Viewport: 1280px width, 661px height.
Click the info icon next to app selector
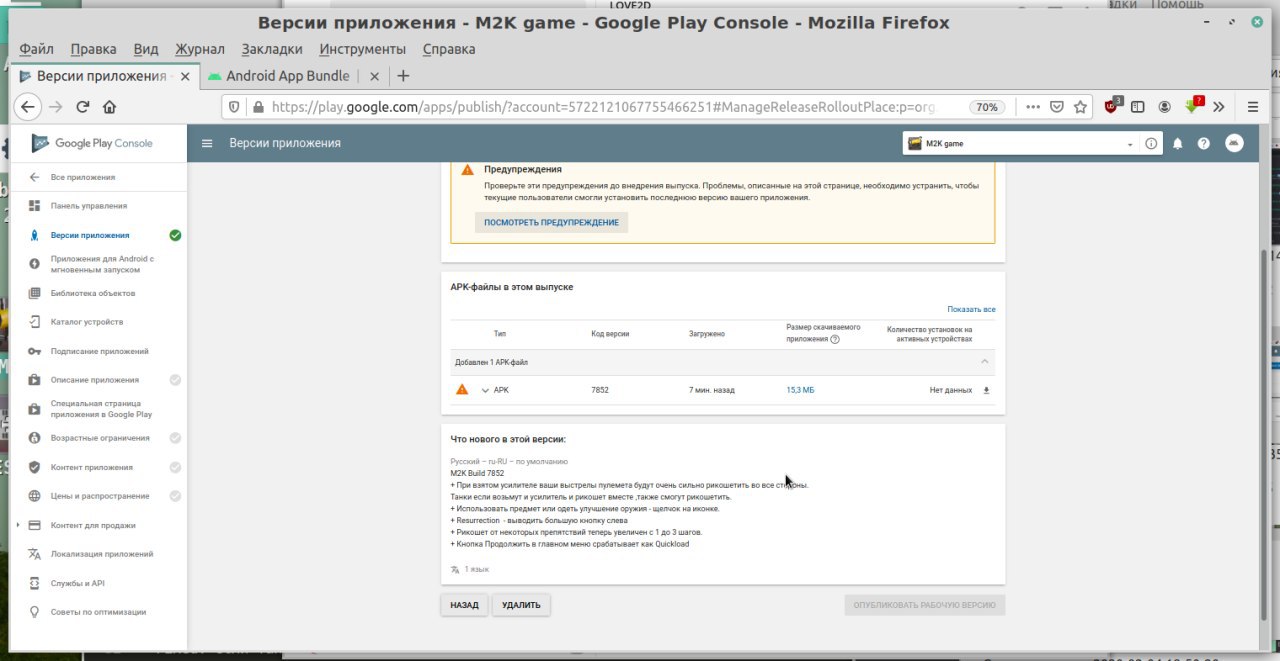point(1151,143)
